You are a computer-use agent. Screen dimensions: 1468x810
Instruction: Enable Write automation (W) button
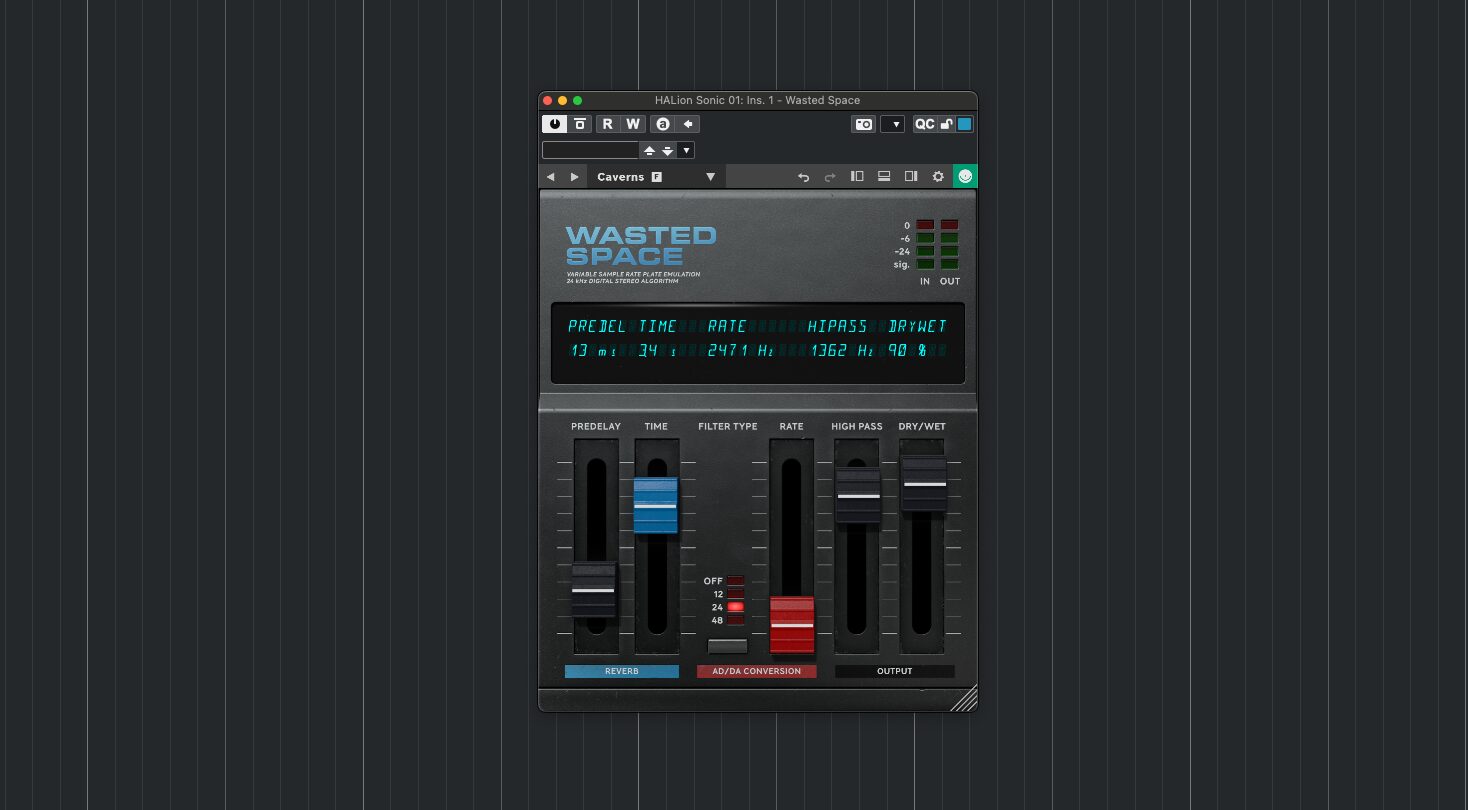(632, 124)
